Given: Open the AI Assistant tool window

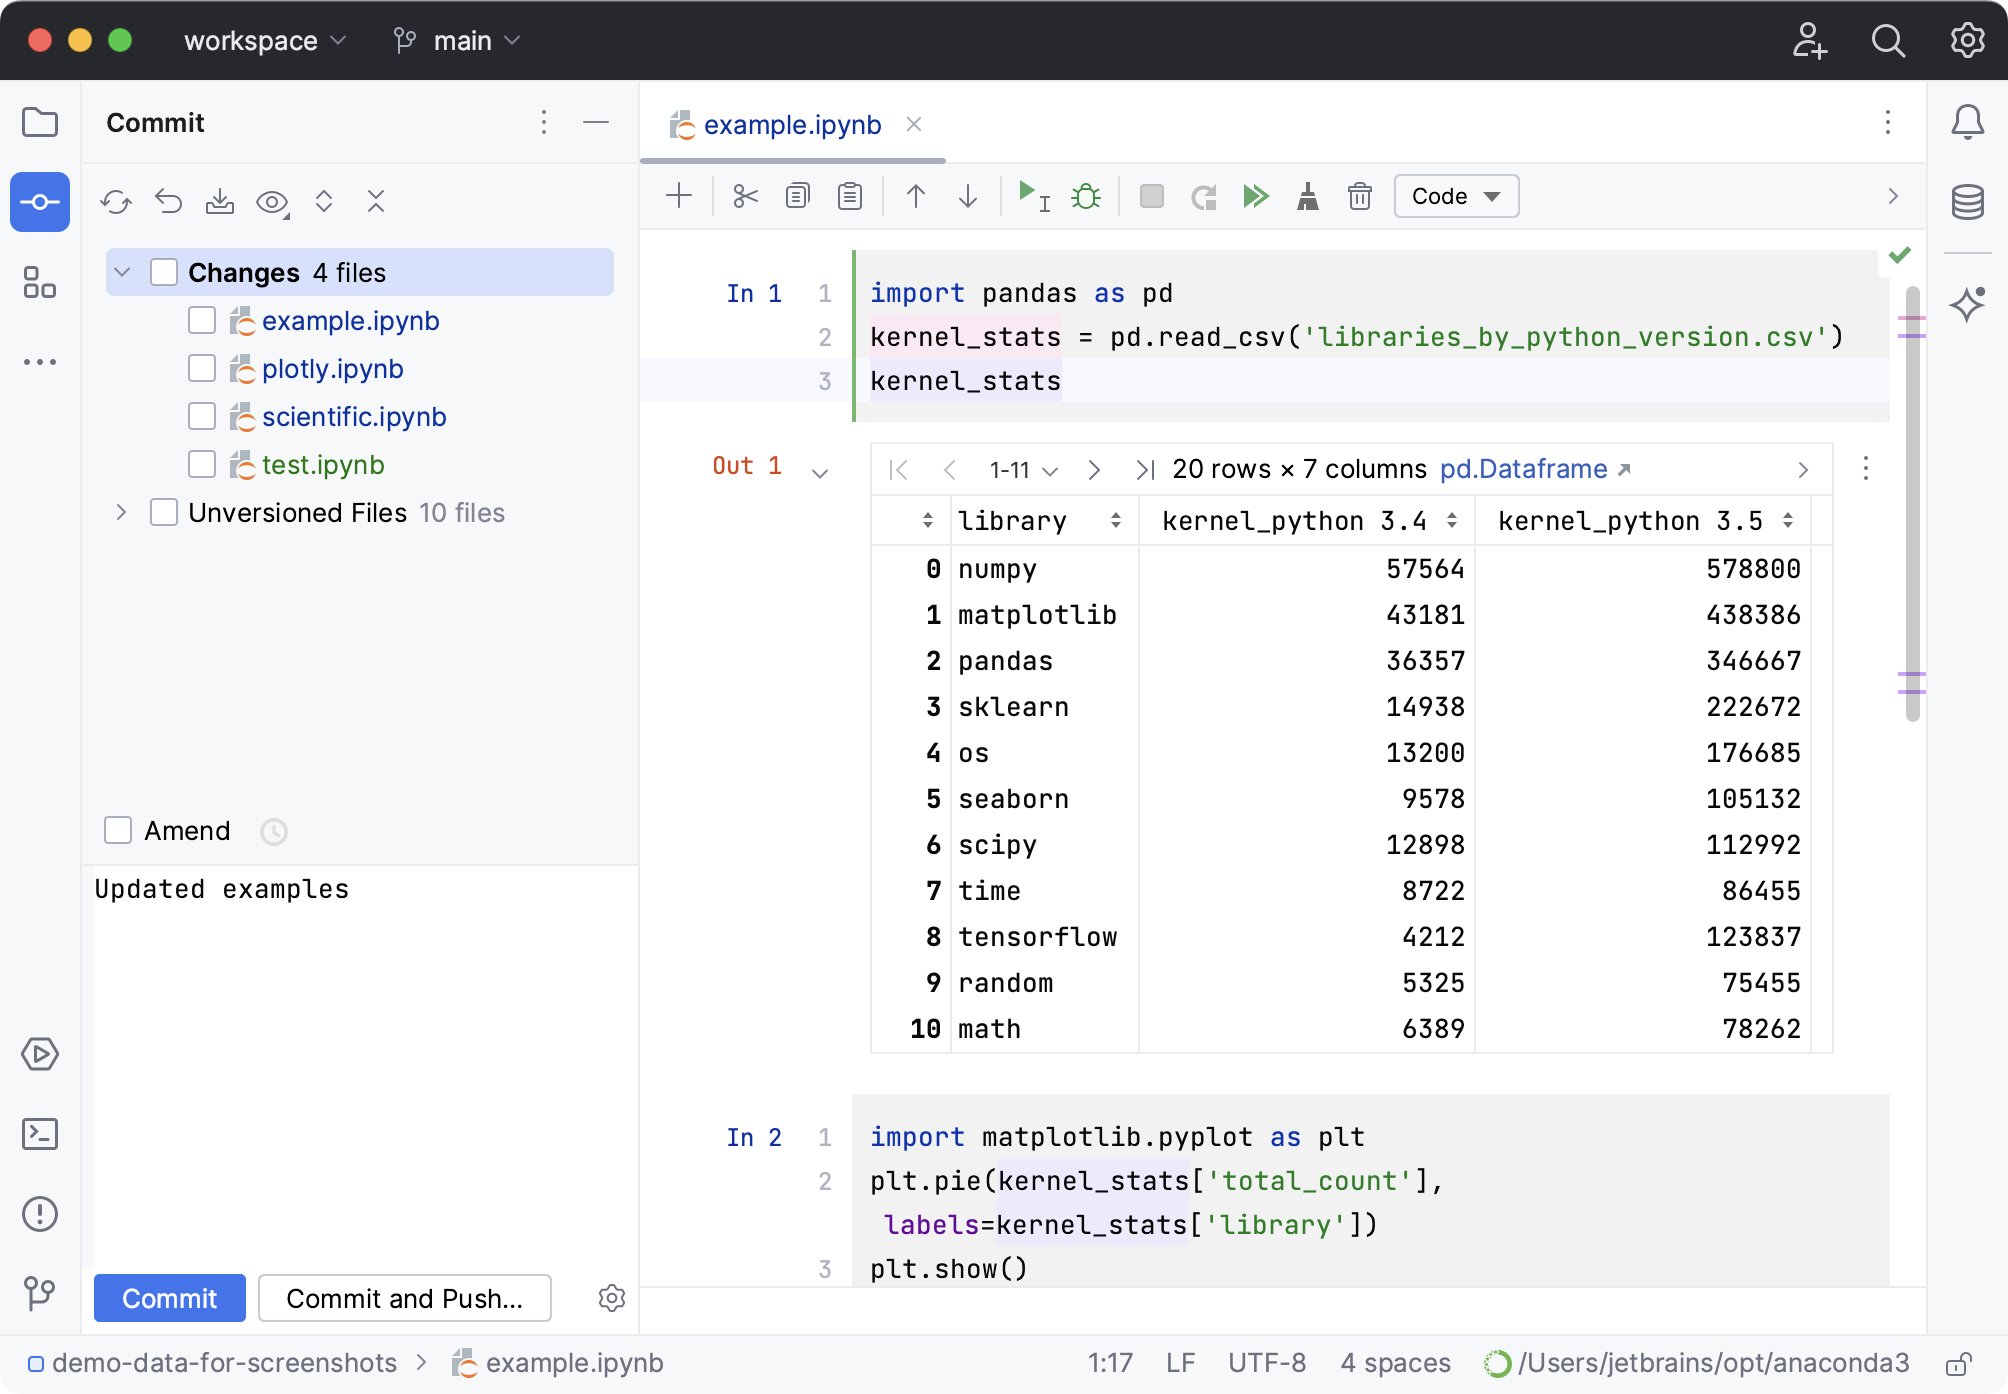Looking at the screenshot, I should tap(1968, 304).
